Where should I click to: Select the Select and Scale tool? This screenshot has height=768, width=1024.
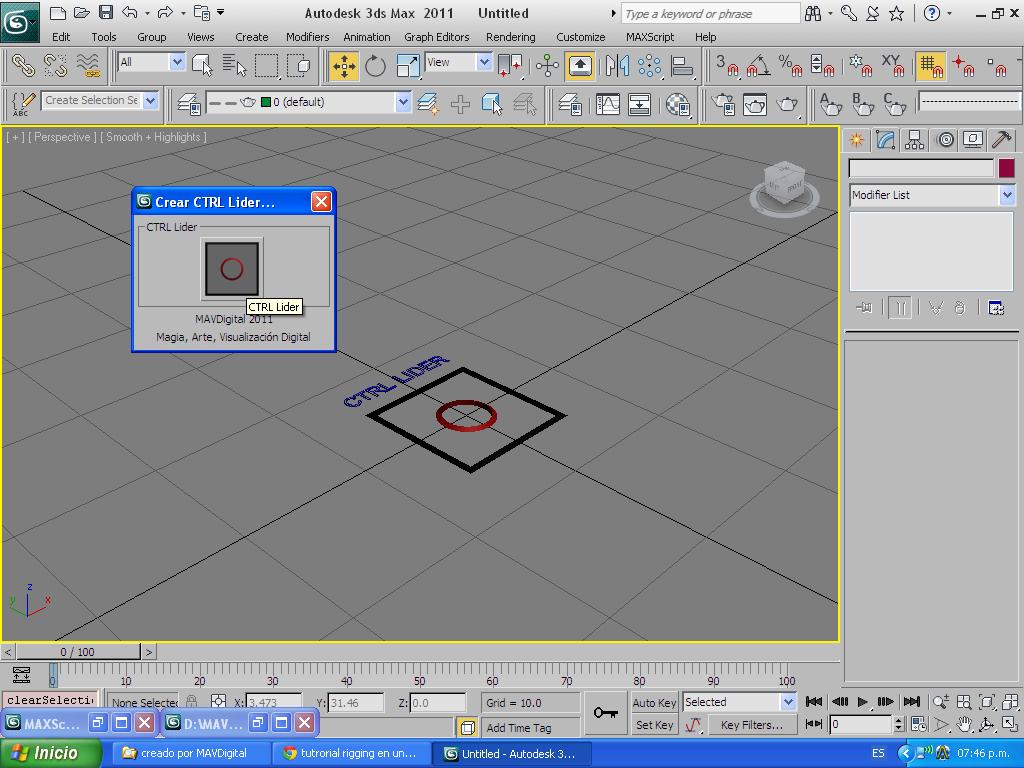click(408, 66)
